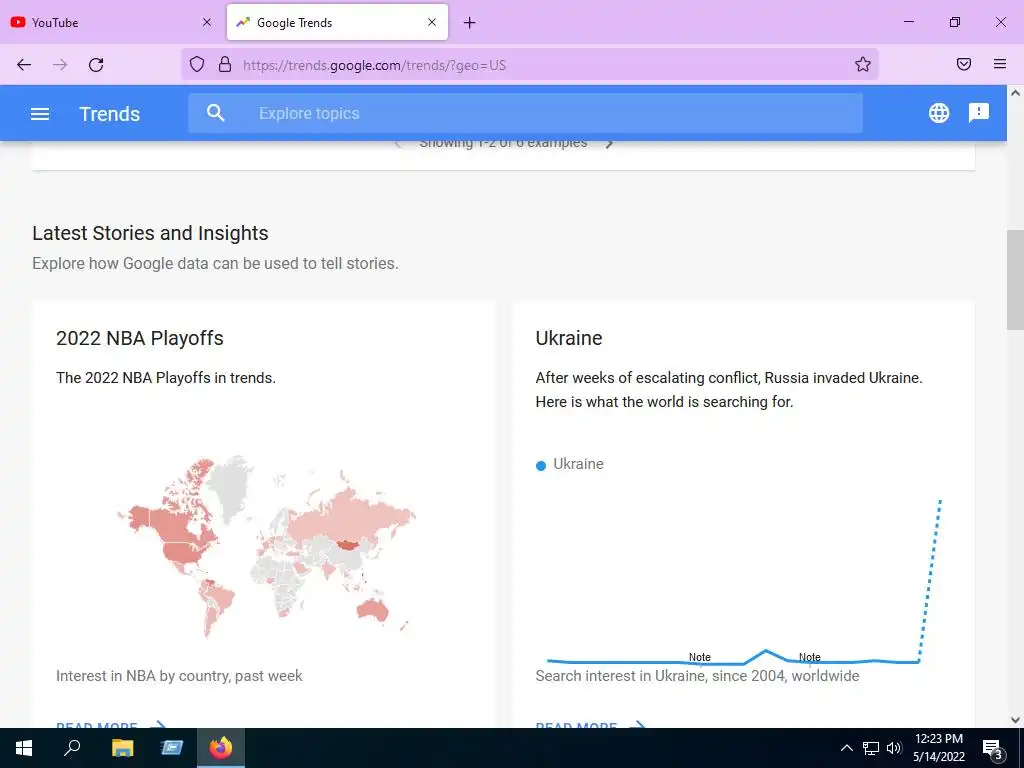Click 'Search interest in Ukraine, since 2004' caption

697,676
